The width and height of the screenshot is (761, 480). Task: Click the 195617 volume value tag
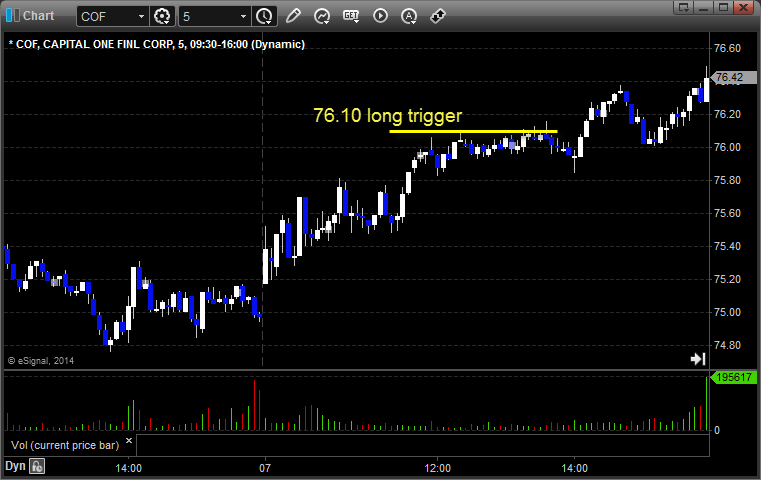coord(733,377)
